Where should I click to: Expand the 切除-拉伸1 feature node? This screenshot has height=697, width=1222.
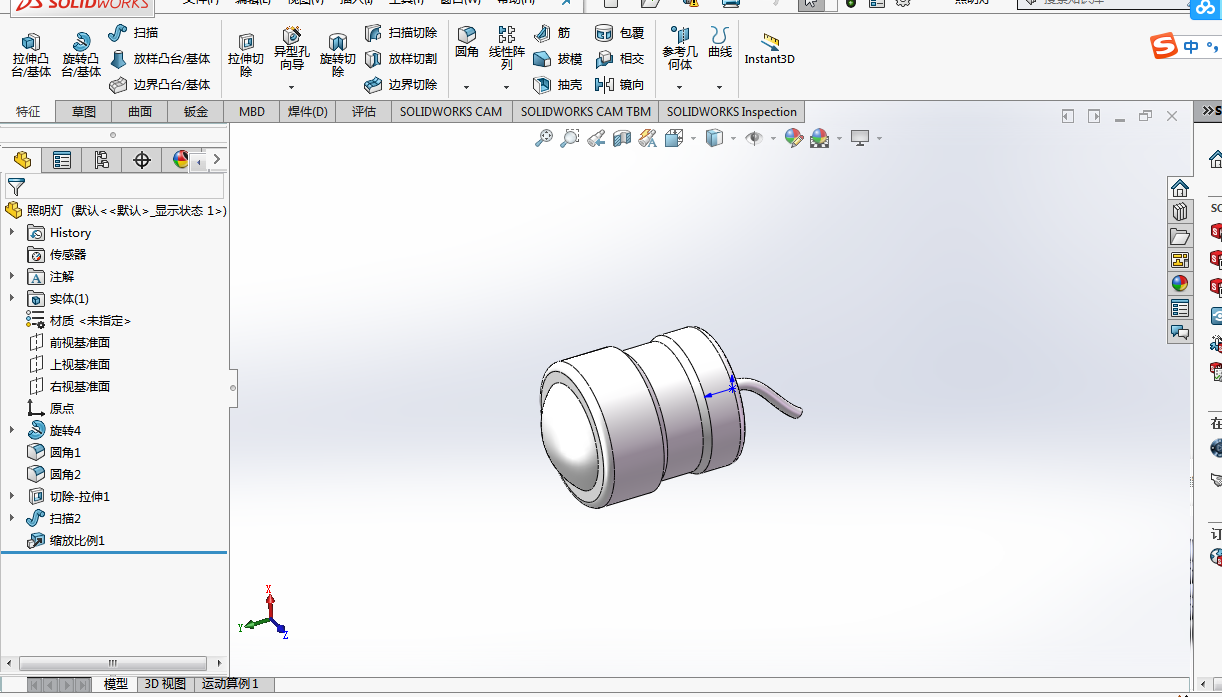click(x=12, y=496)
